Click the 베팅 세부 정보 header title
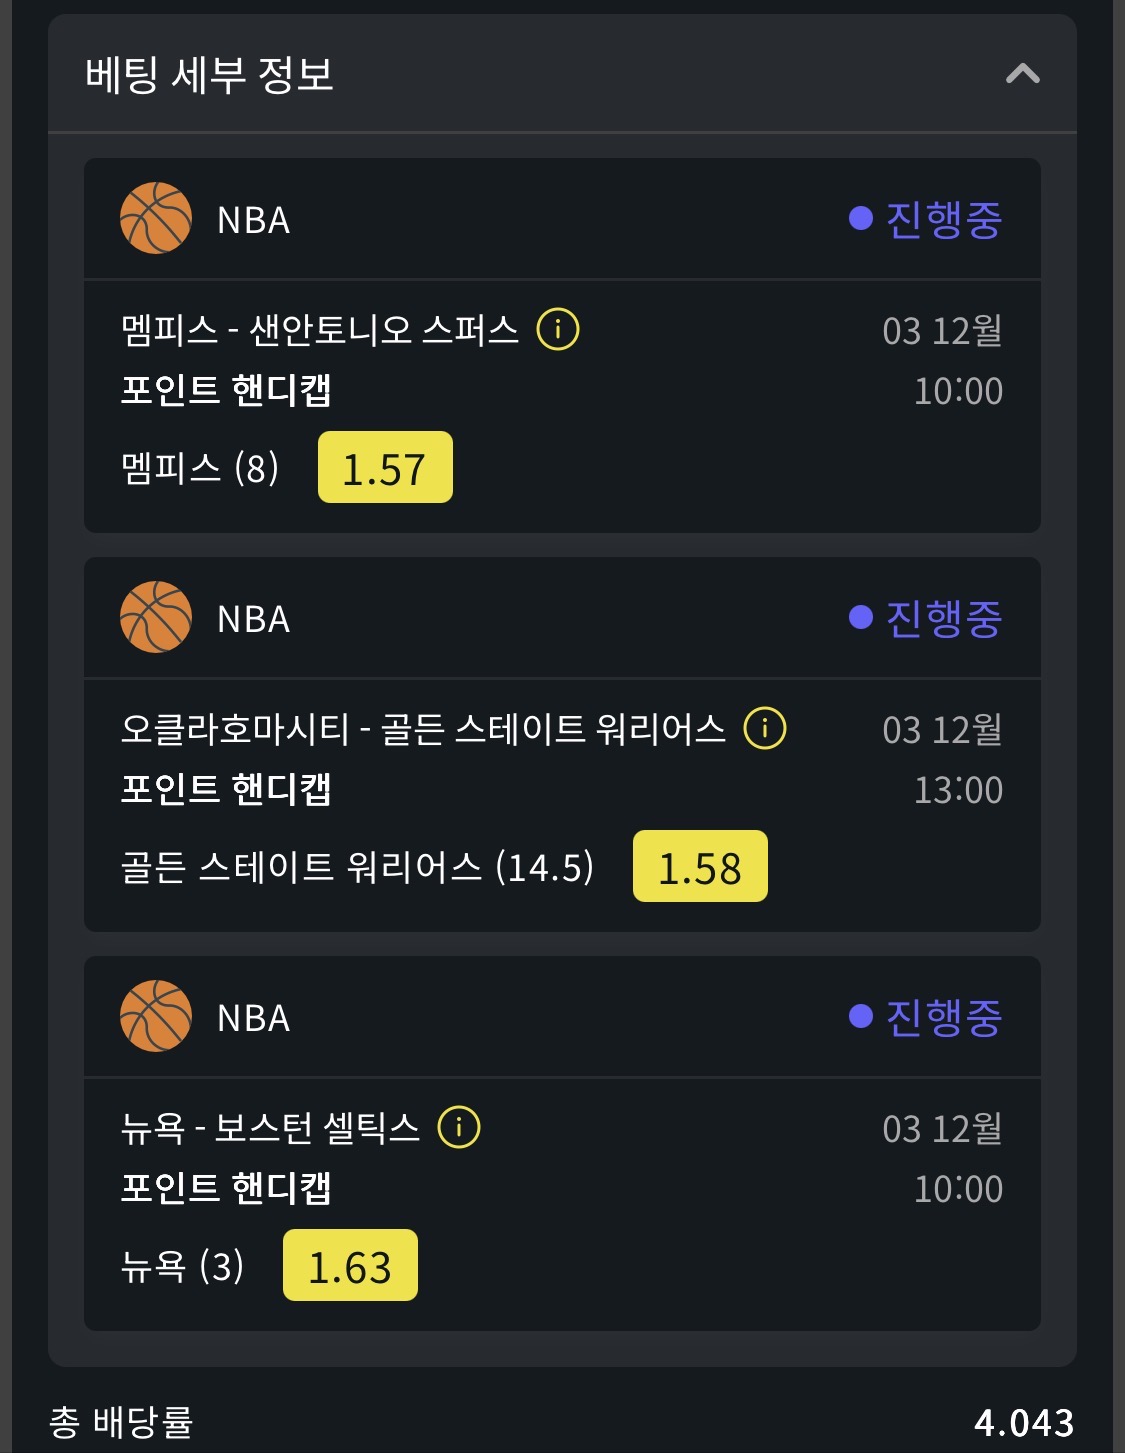1125x1453 pixels. coord(209,75)
